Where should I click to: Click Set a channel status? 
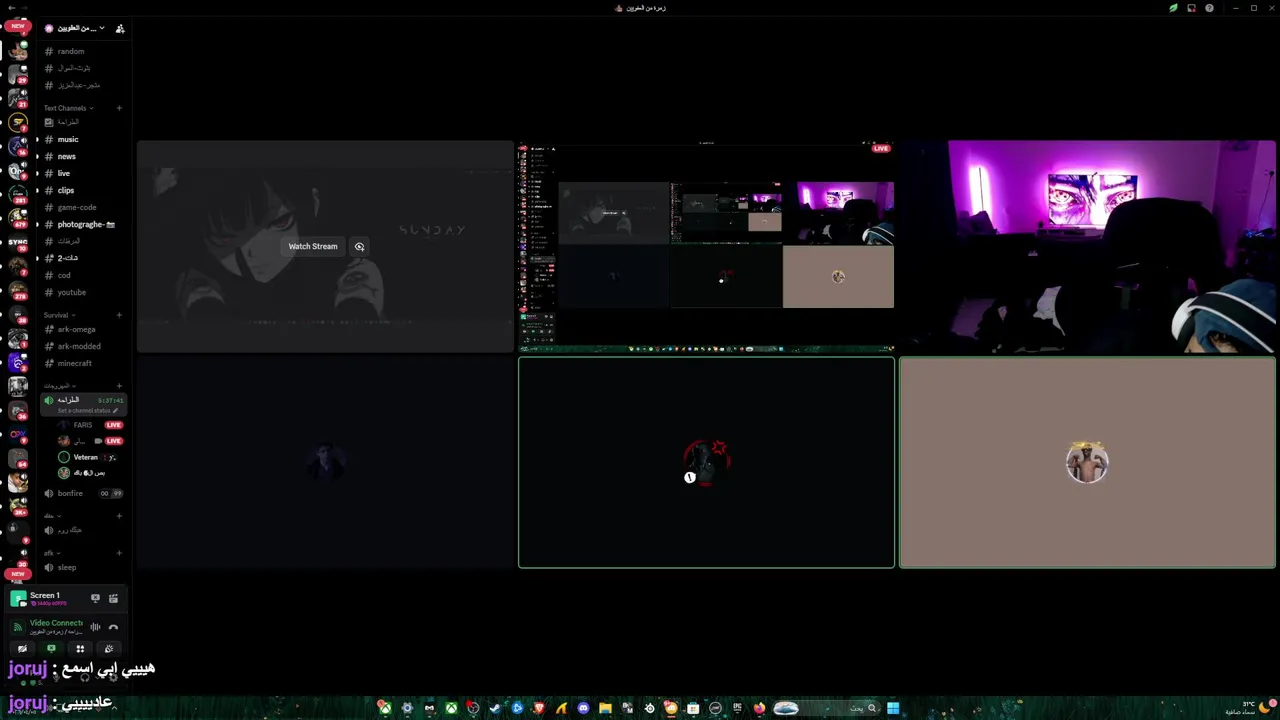coord(87,411)
